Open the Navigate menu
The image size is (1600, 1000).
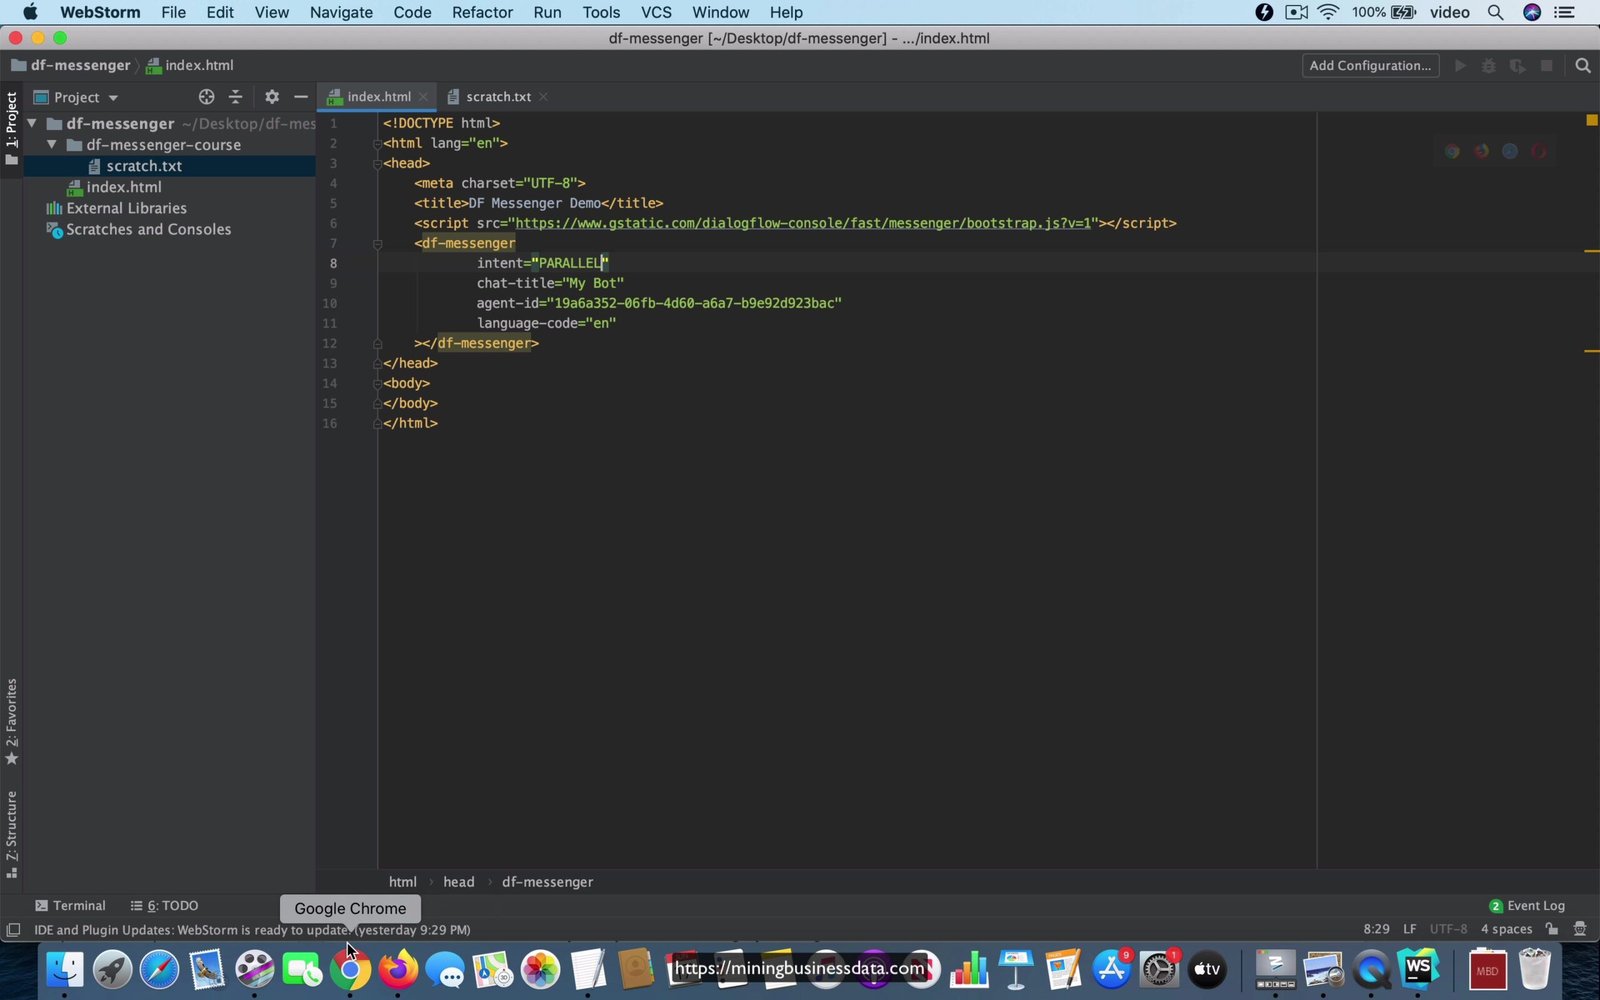click(x=341, y=12)
